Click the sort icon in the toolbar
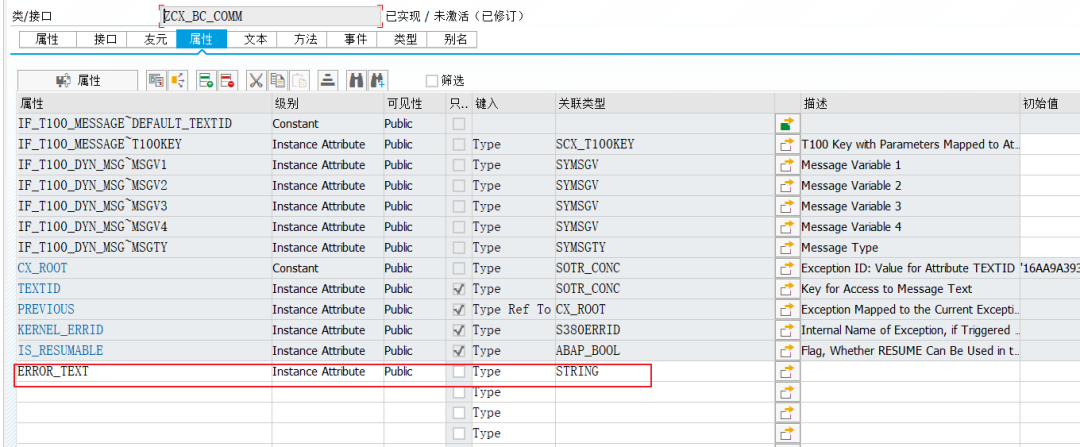Screen dimensions: 1080x447 point(328,81)
